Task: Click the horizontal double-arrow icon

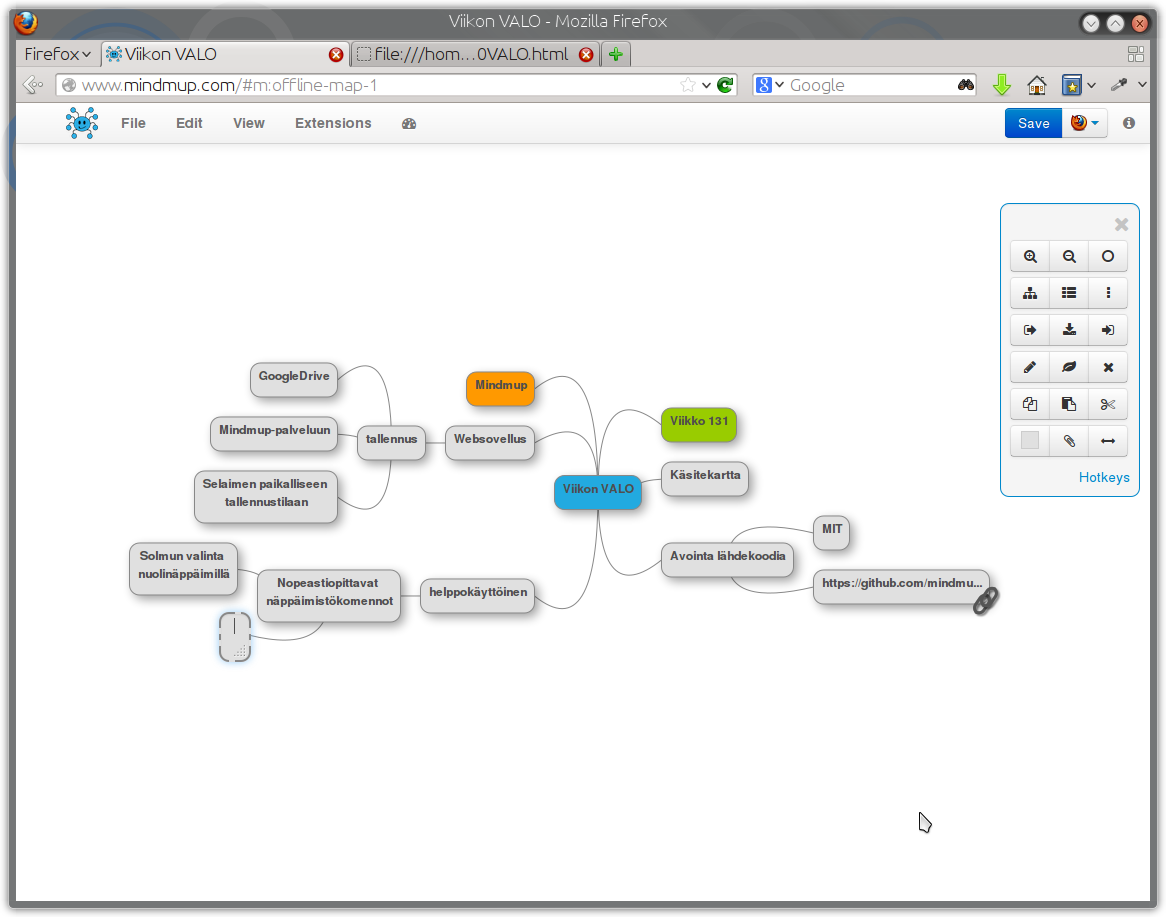Action: click(1108, 441)
